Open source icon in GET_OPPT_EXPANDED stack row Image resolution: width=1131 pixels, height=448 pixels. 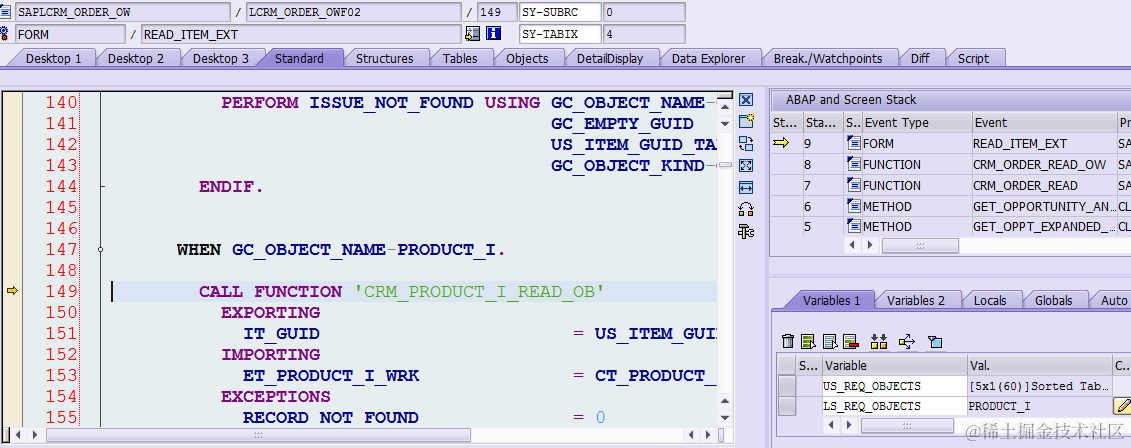(x=853, y=227)
